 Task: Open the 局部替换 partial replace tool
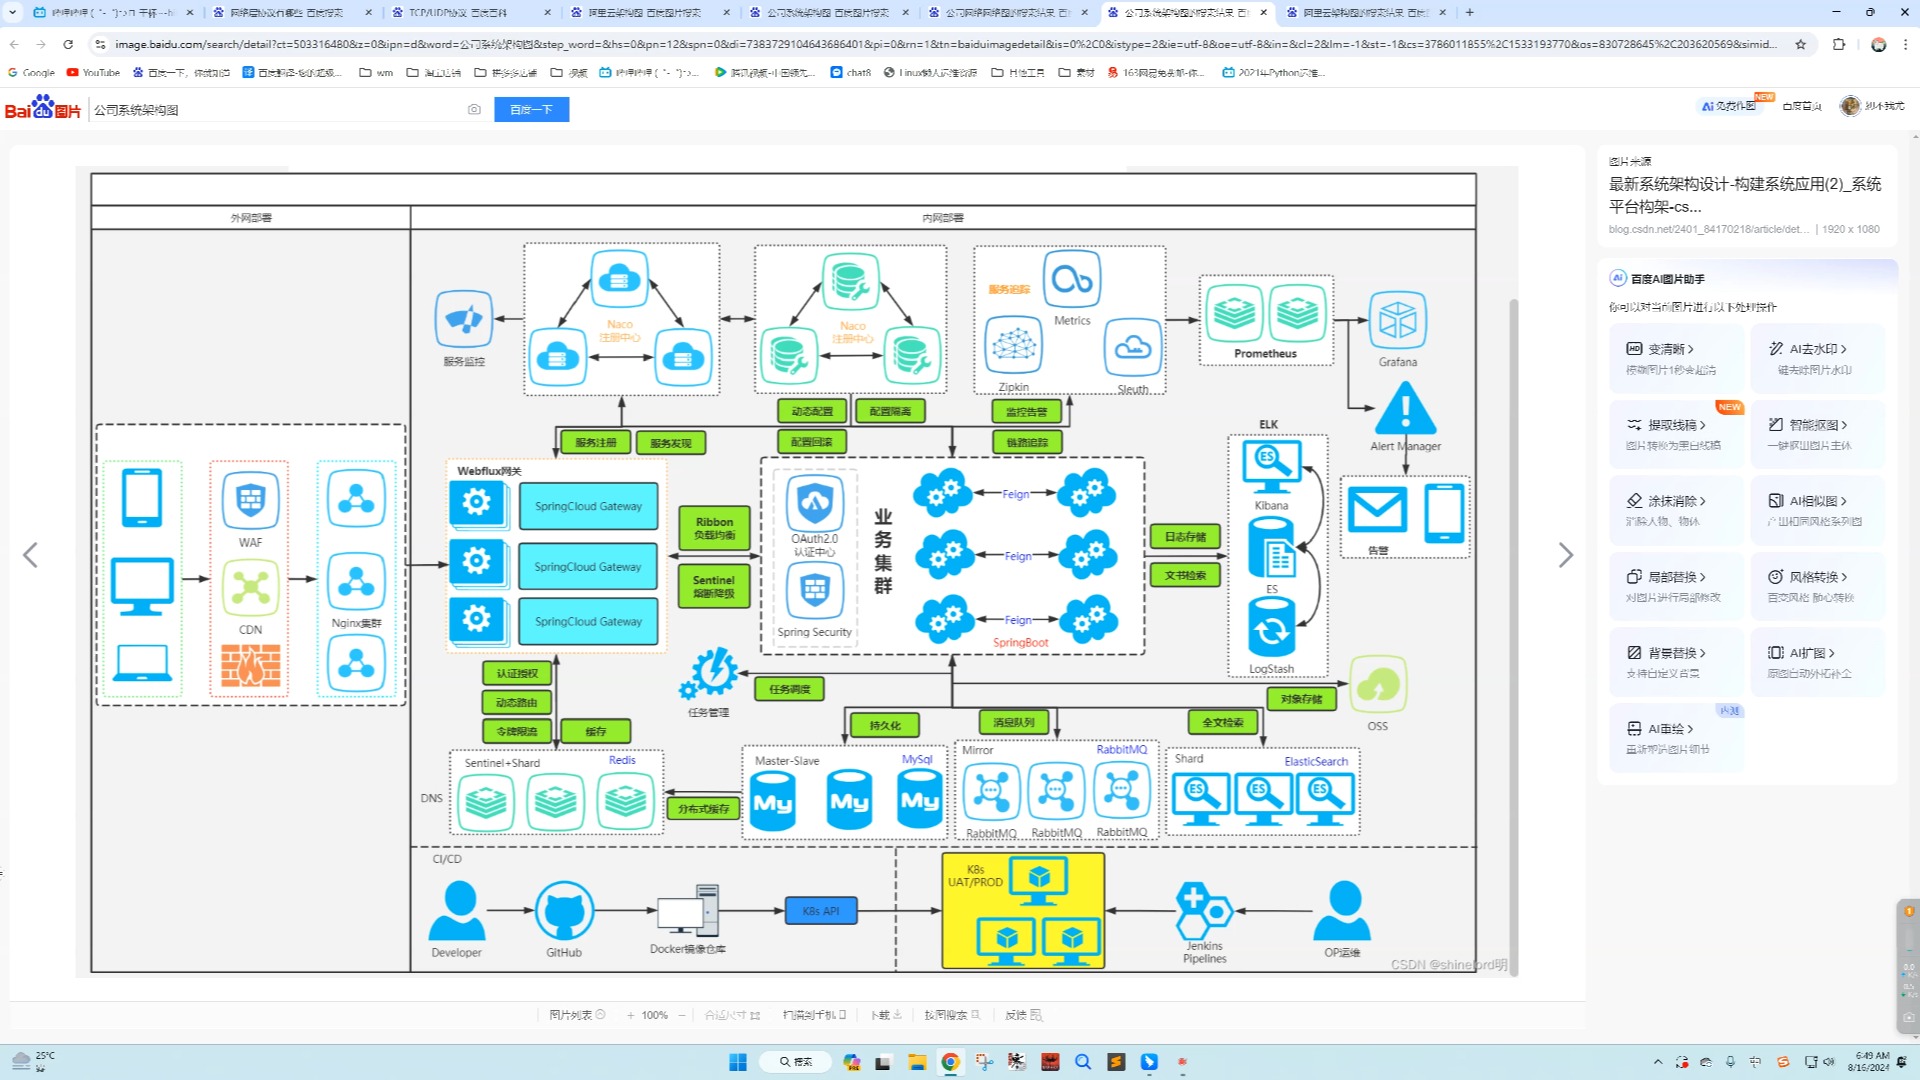pos(1676,586)
